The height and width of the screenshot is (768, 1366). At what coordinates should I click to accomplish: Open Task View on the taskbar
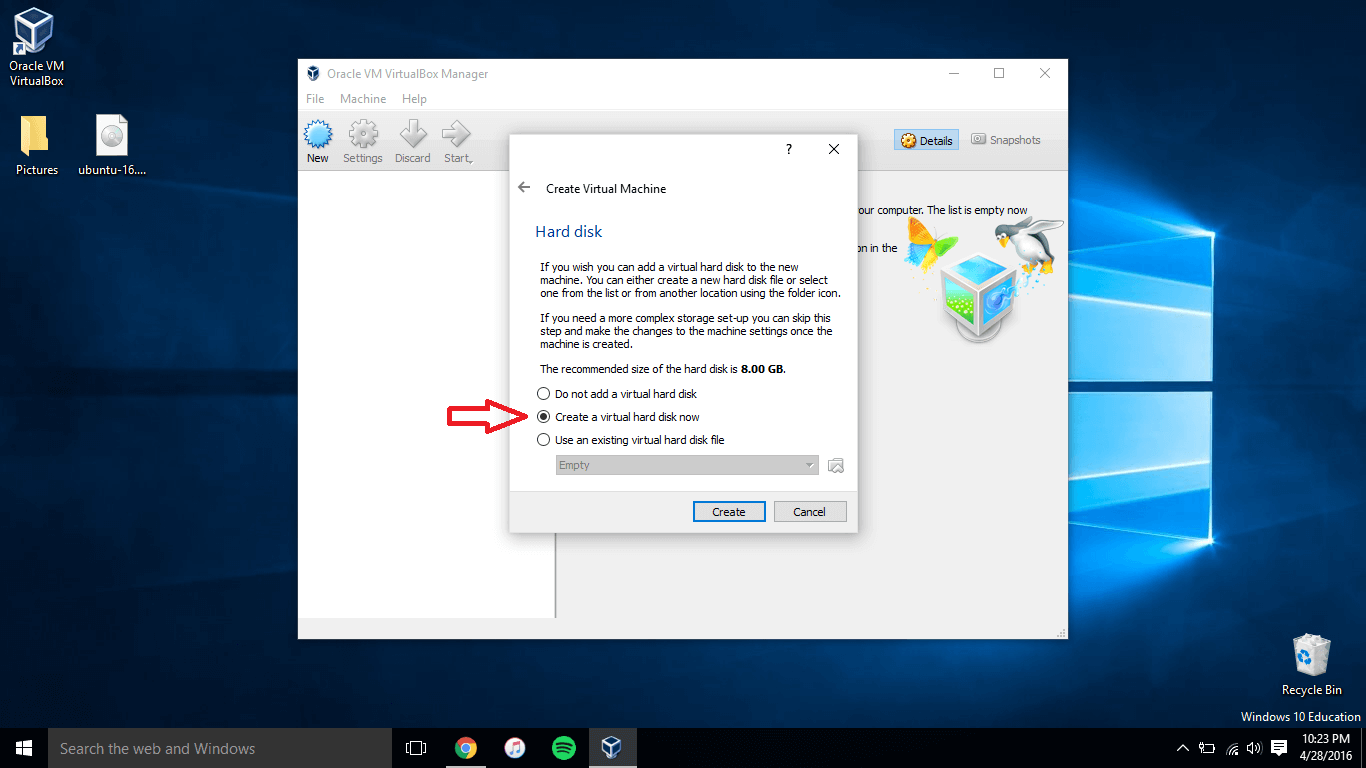(416, 748)
